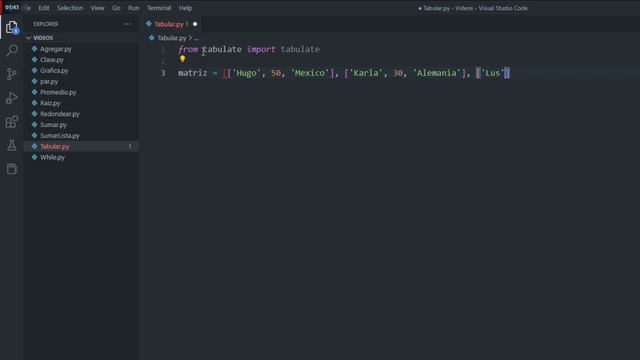Click the 'from' keyword on line 1

click(188, 49)
